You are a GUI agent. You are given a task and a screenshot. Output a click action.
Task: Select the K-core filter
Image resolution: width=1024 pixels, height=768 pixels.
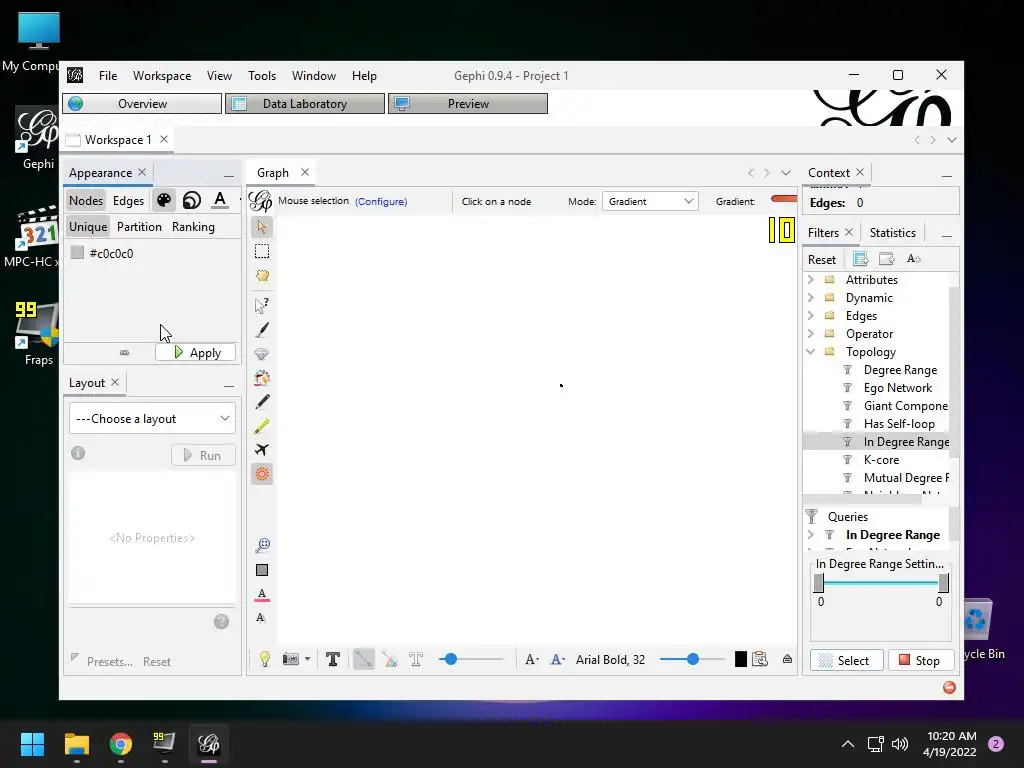(x=881, y=460)
